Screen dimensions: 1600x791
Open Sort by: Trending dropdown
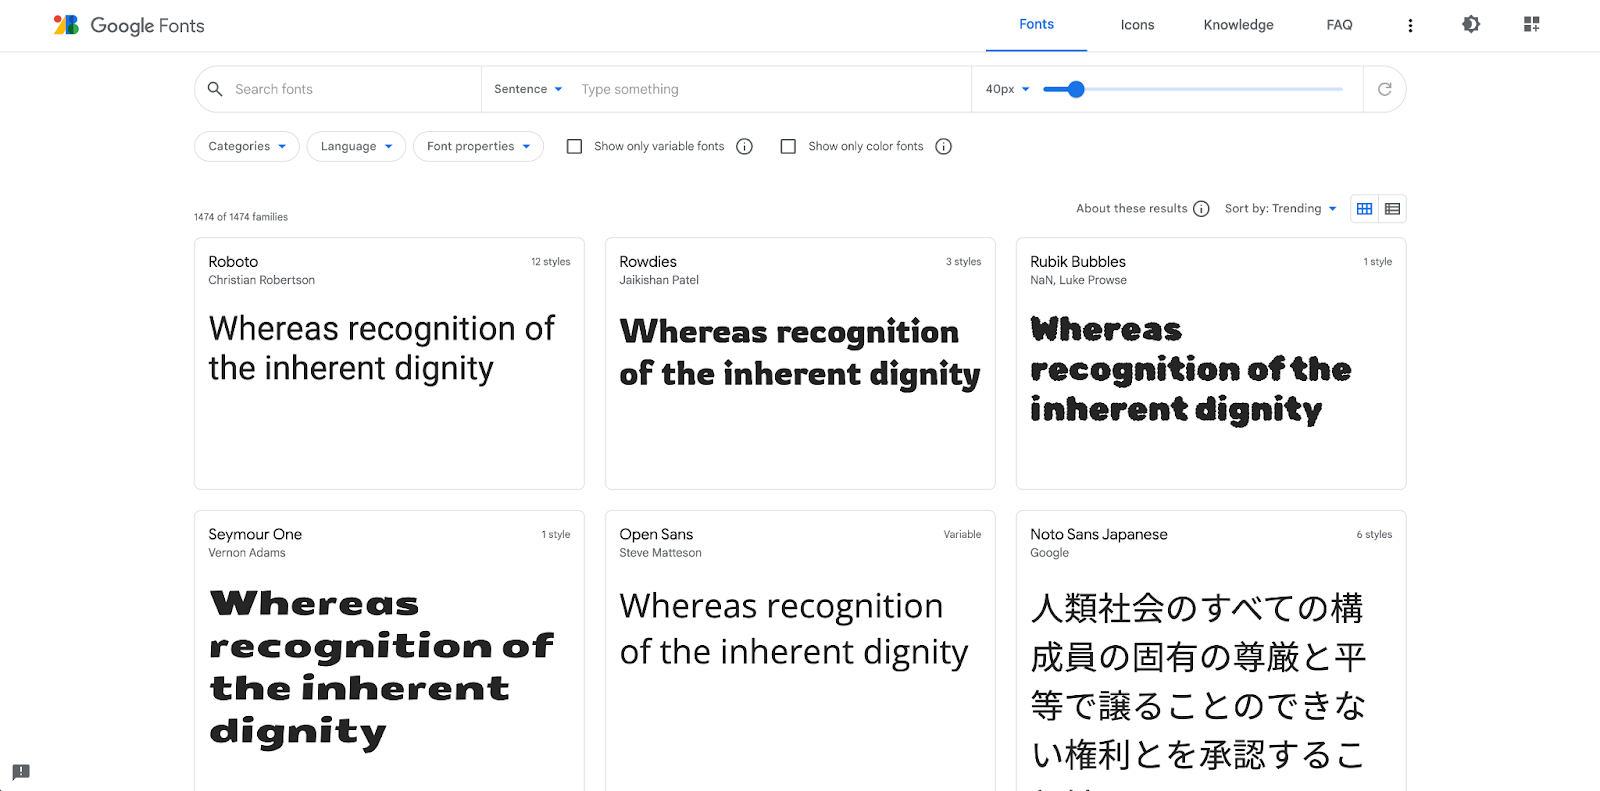pyautogui.click(x=1280, y=209)
